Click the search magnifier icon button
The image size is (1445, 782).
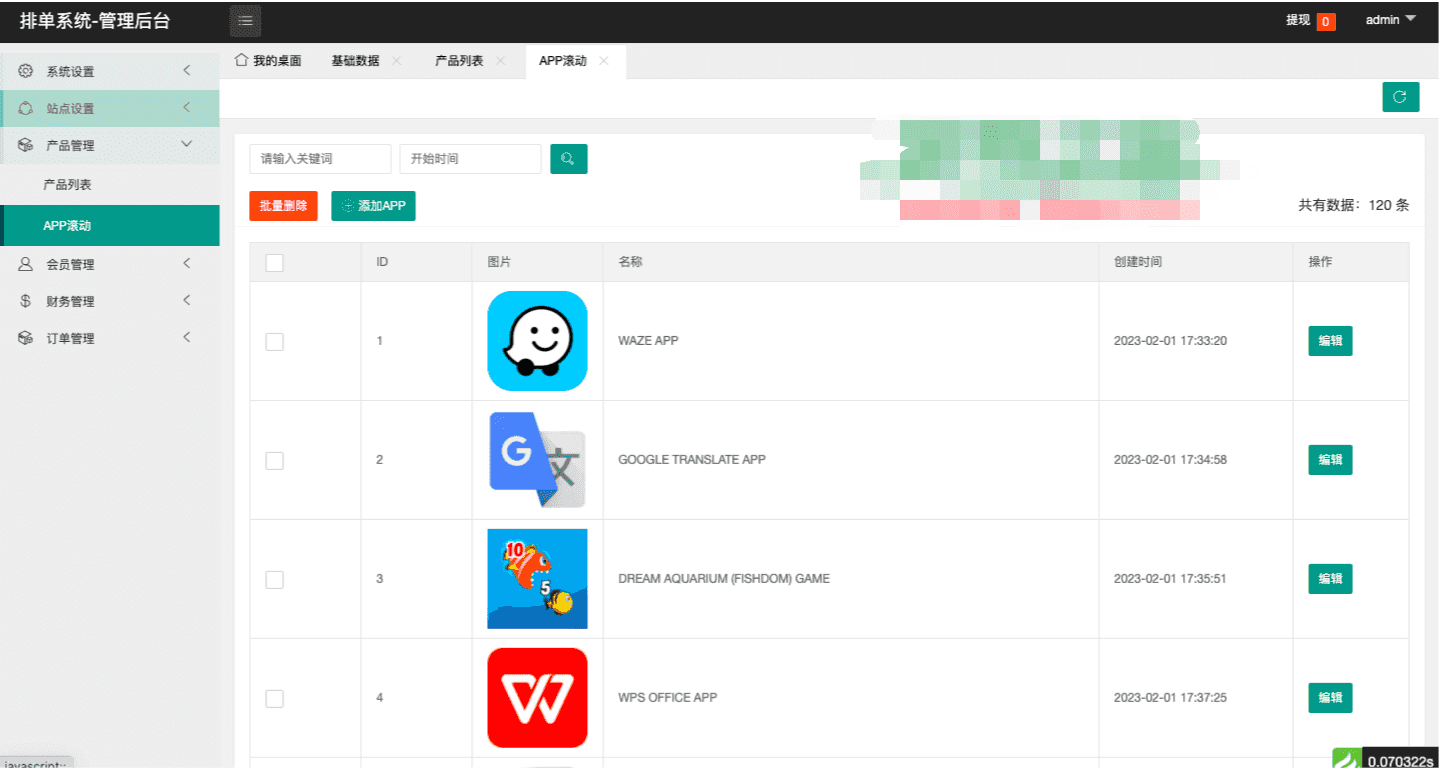coord(568,159)
